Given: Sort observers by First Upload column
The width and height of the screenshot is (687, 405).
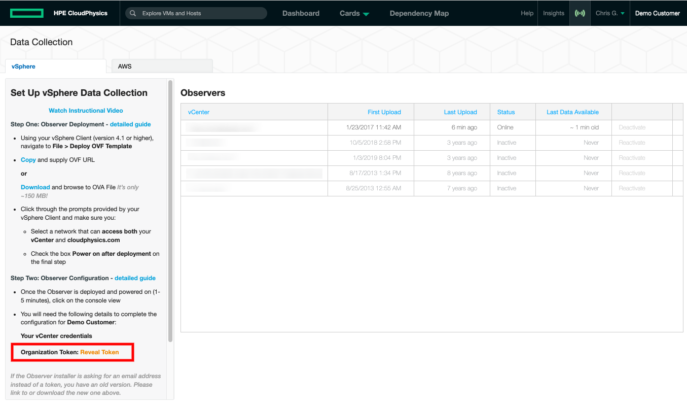Looking at the screenshot, I should [x=385, y=112].
